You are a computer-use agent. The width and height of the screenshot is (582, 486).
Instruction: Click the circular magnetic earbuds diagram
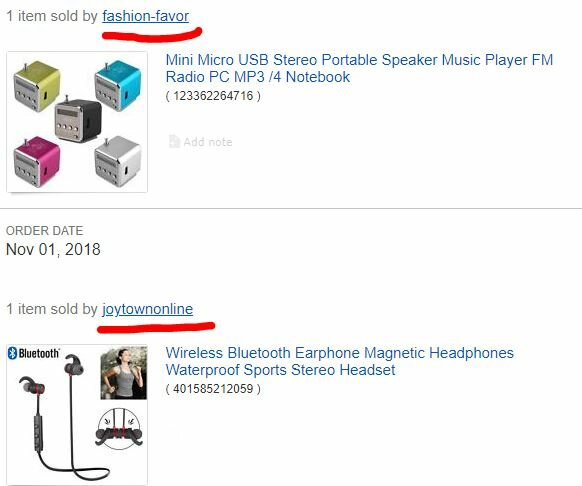(119, 428)
